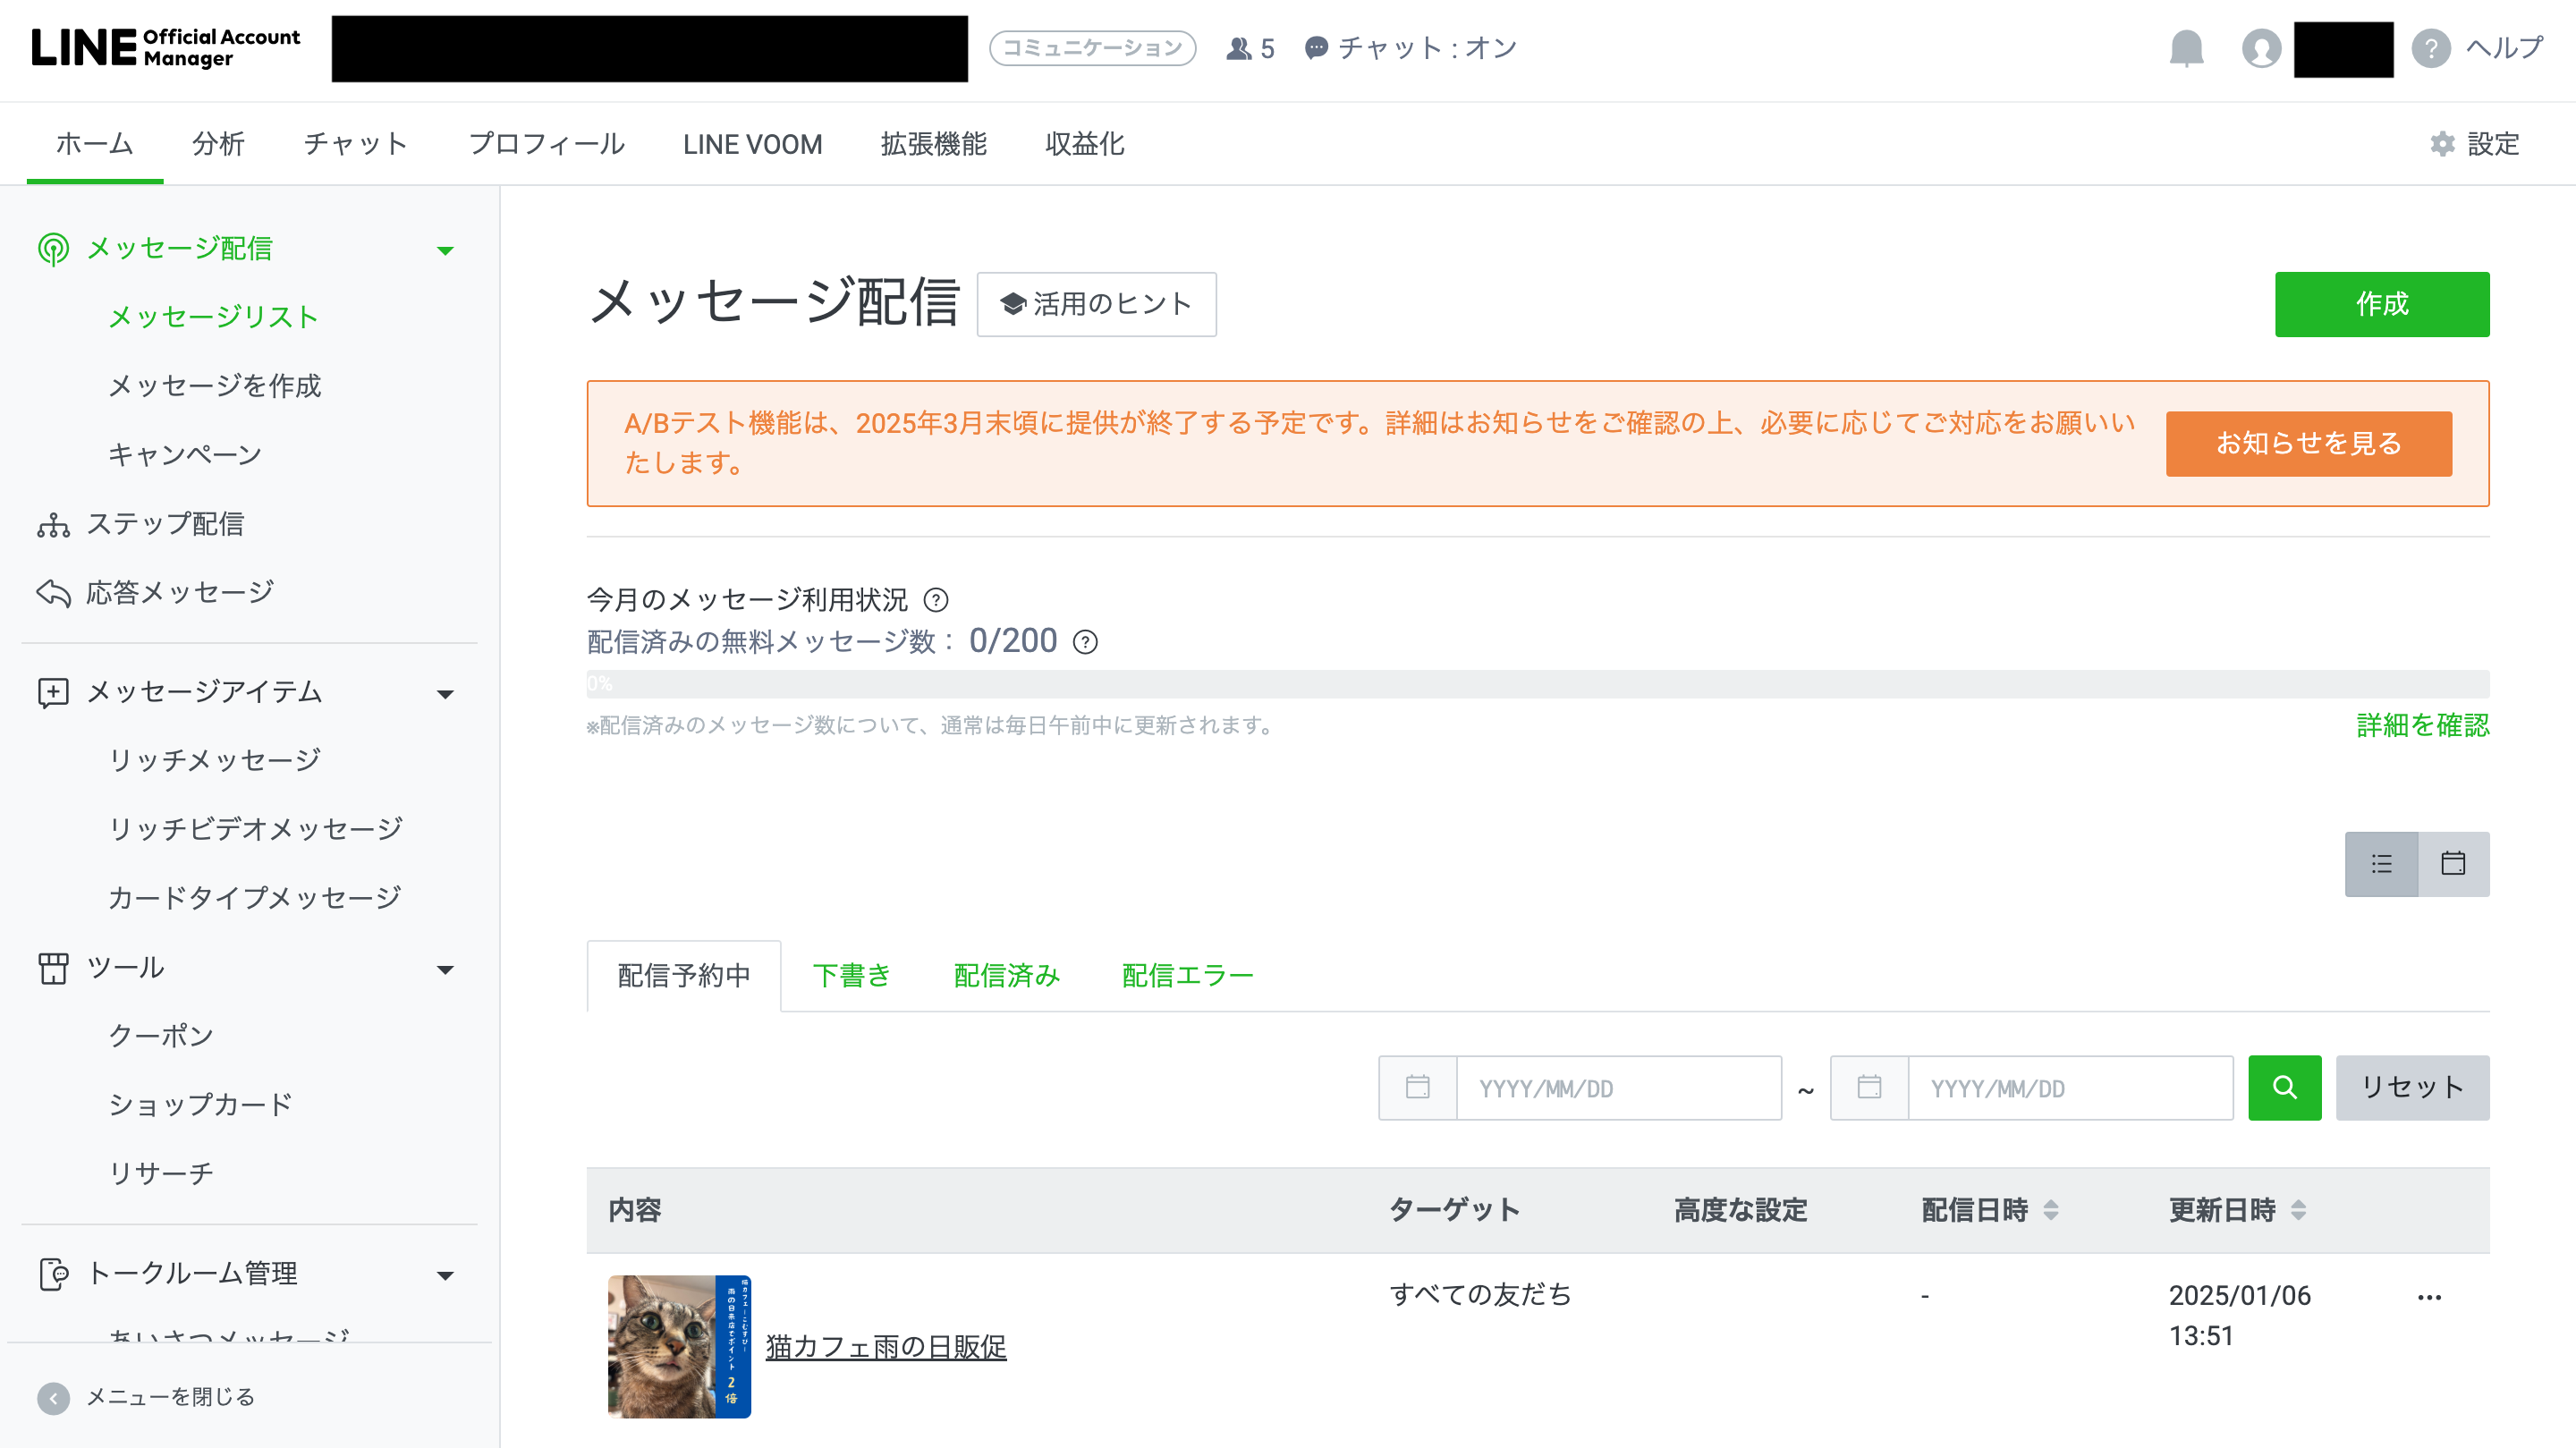
Task: Click the end date YYYY/MM/DD field
Action: tap(2069, 1088)
